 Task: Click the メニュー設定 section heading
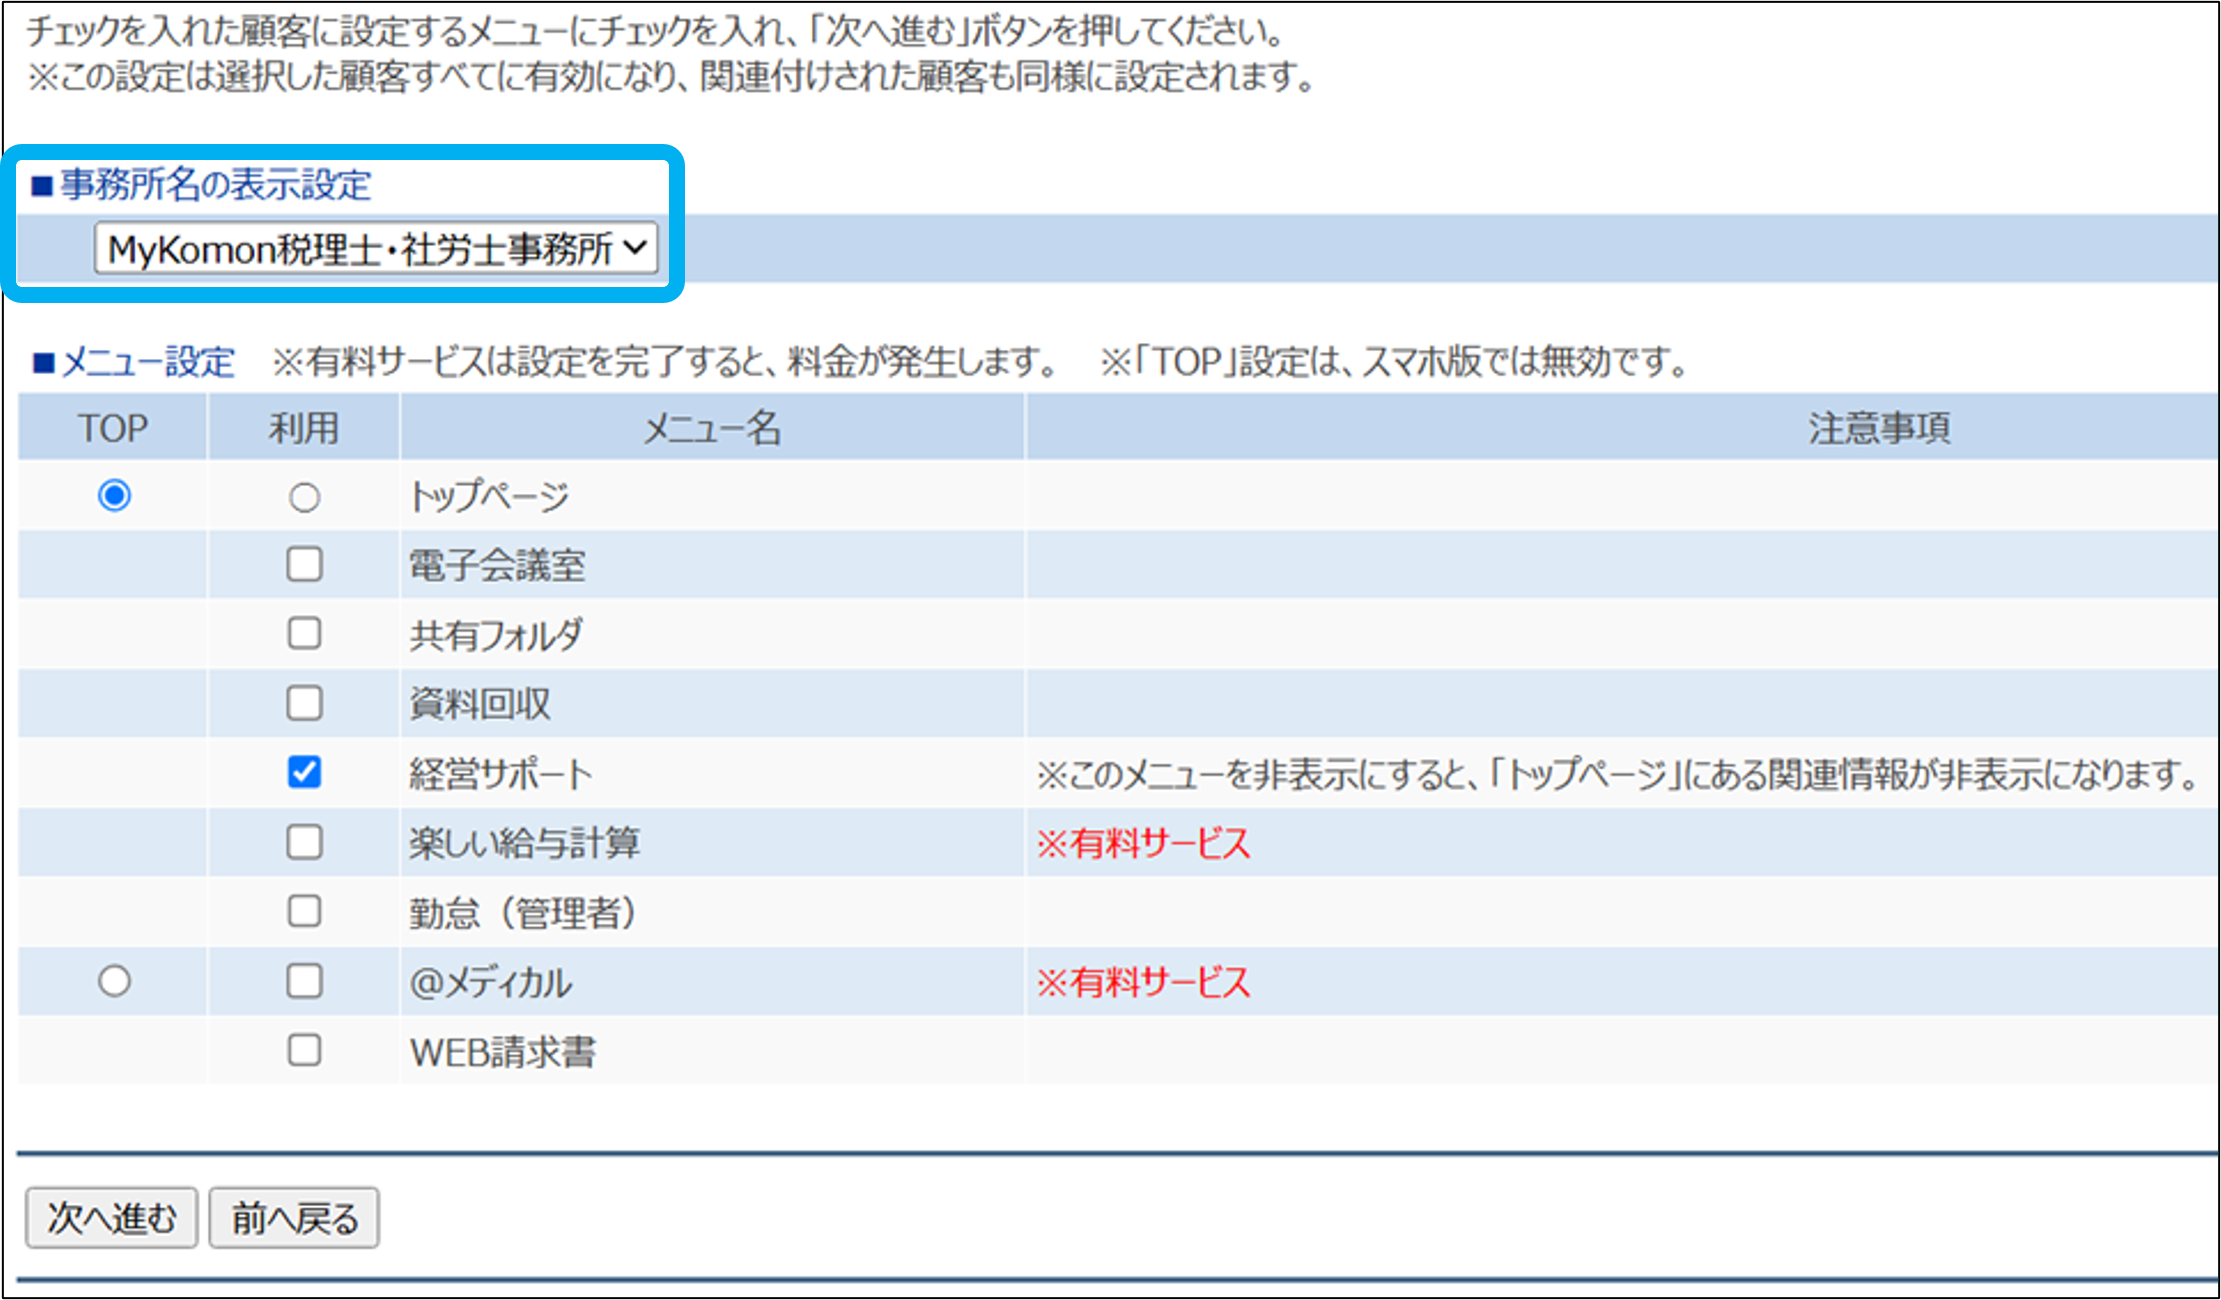(x=147, y=362)
